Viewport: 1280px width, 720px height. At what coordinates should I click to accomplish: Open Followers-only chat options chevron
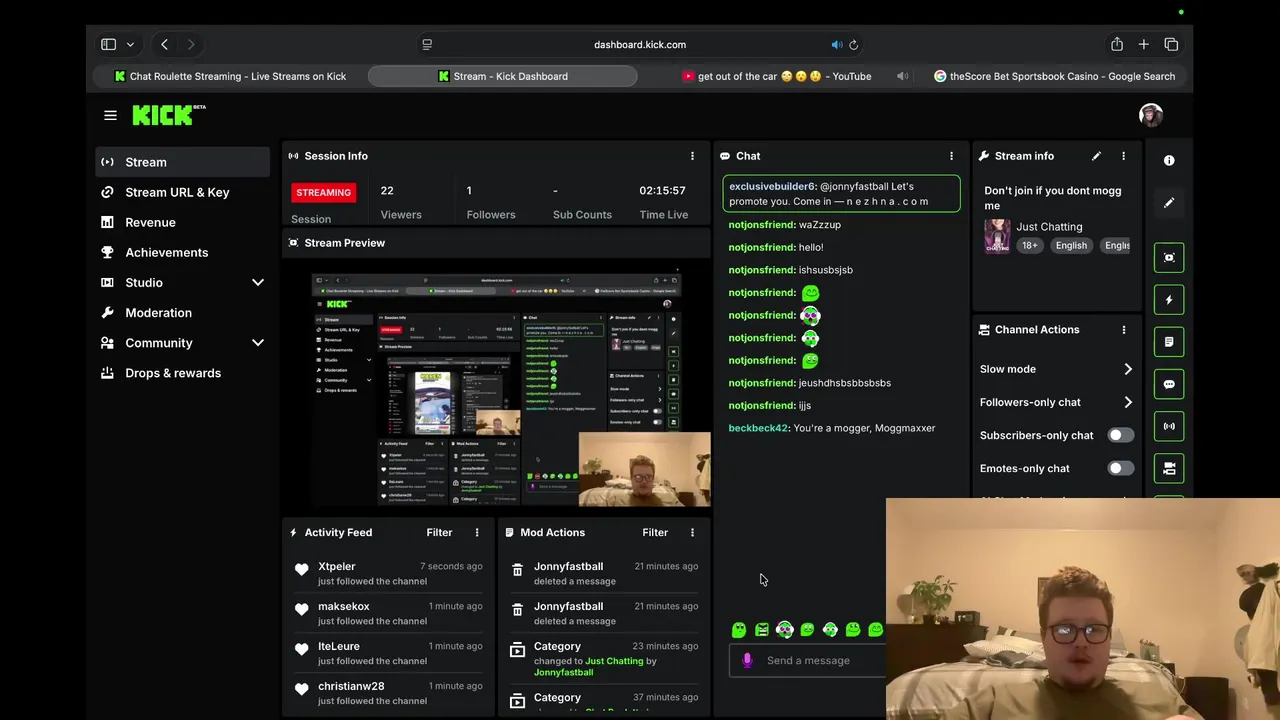coord(1128,402)
